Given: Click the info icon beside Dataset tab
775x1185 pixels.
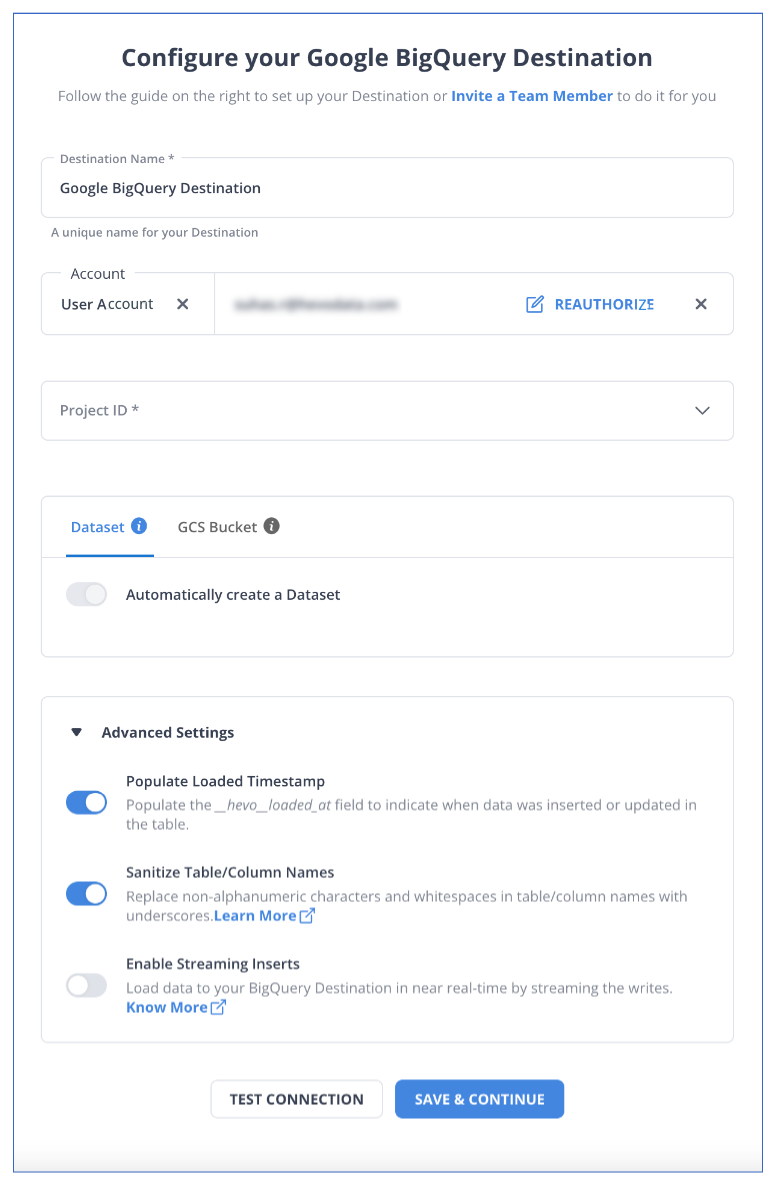Looking at the screenshot, I should pos(139,526).
